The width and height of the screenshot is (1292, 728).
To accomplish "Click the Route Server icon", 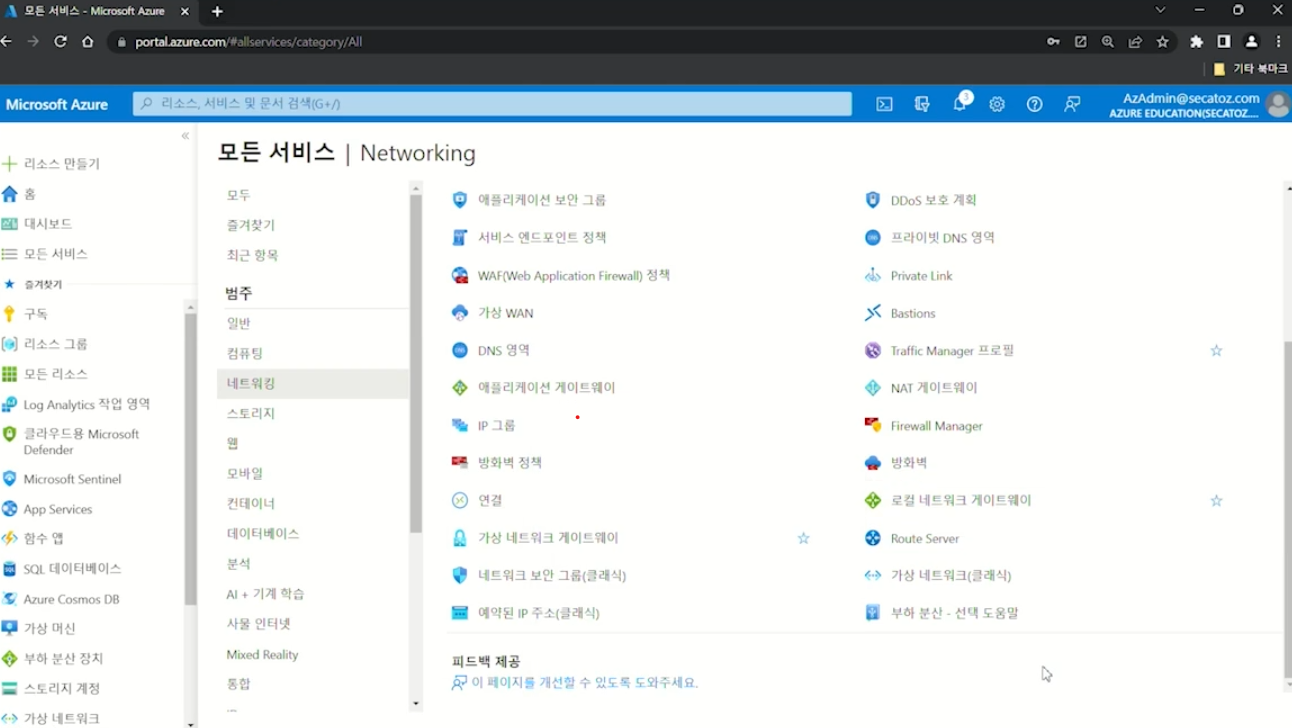I will 873,538.
